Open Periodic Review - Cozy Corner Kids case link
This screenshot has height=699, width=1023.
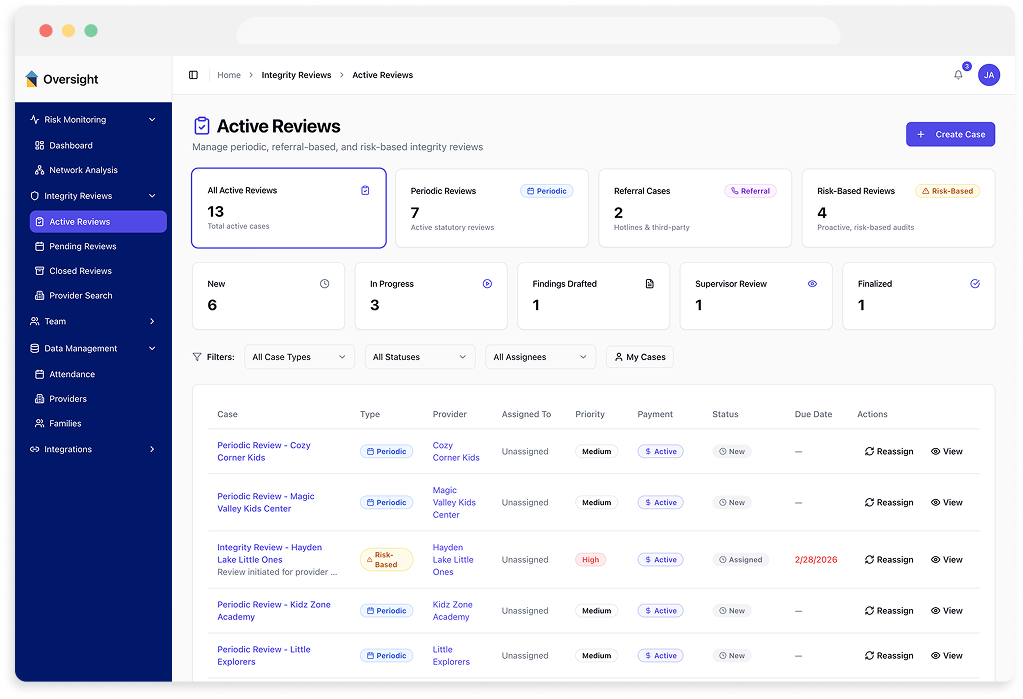(266, 451)
